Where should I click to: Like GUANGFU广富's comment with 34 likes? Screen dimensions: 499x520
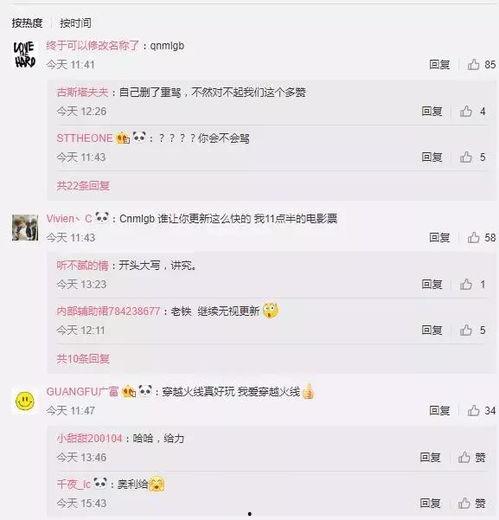(x=481, y=410)
